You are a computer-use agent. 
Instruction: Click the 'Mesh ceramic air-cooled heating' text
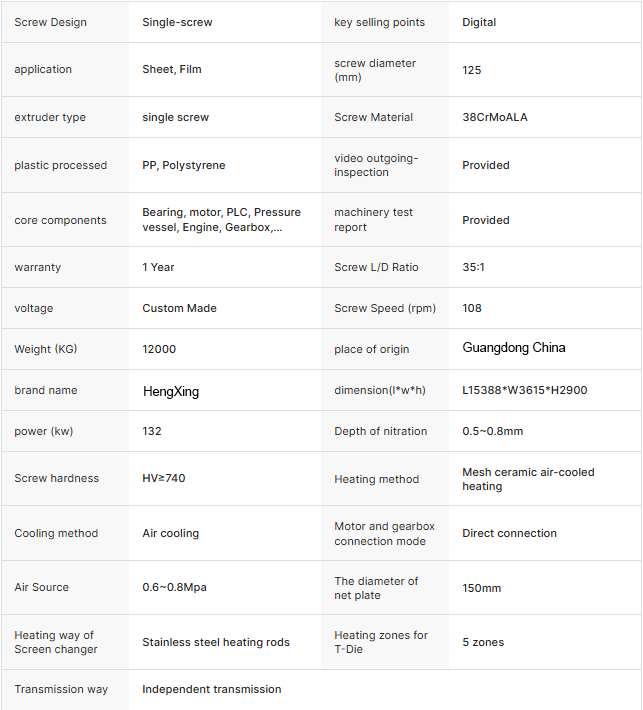coord(528,479)
